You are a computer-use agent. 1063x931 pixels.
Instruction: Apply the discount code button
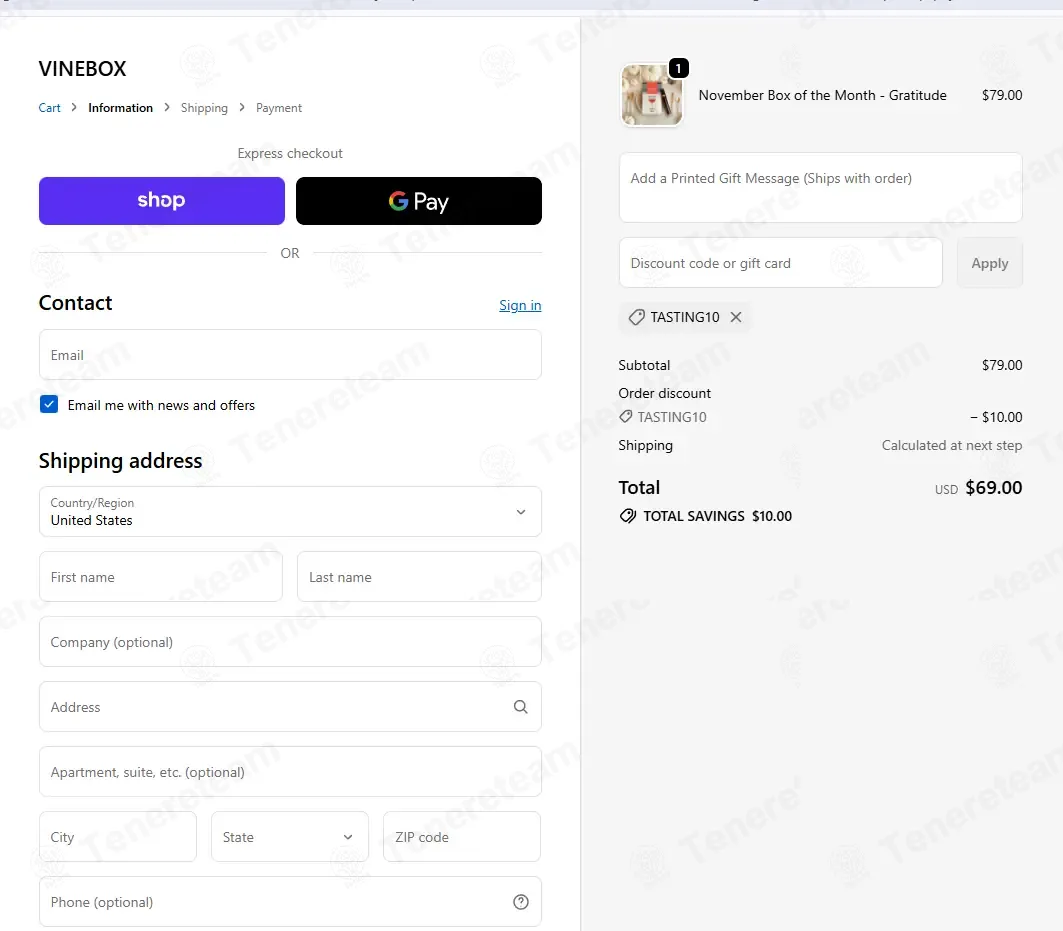tap(990, 263)
